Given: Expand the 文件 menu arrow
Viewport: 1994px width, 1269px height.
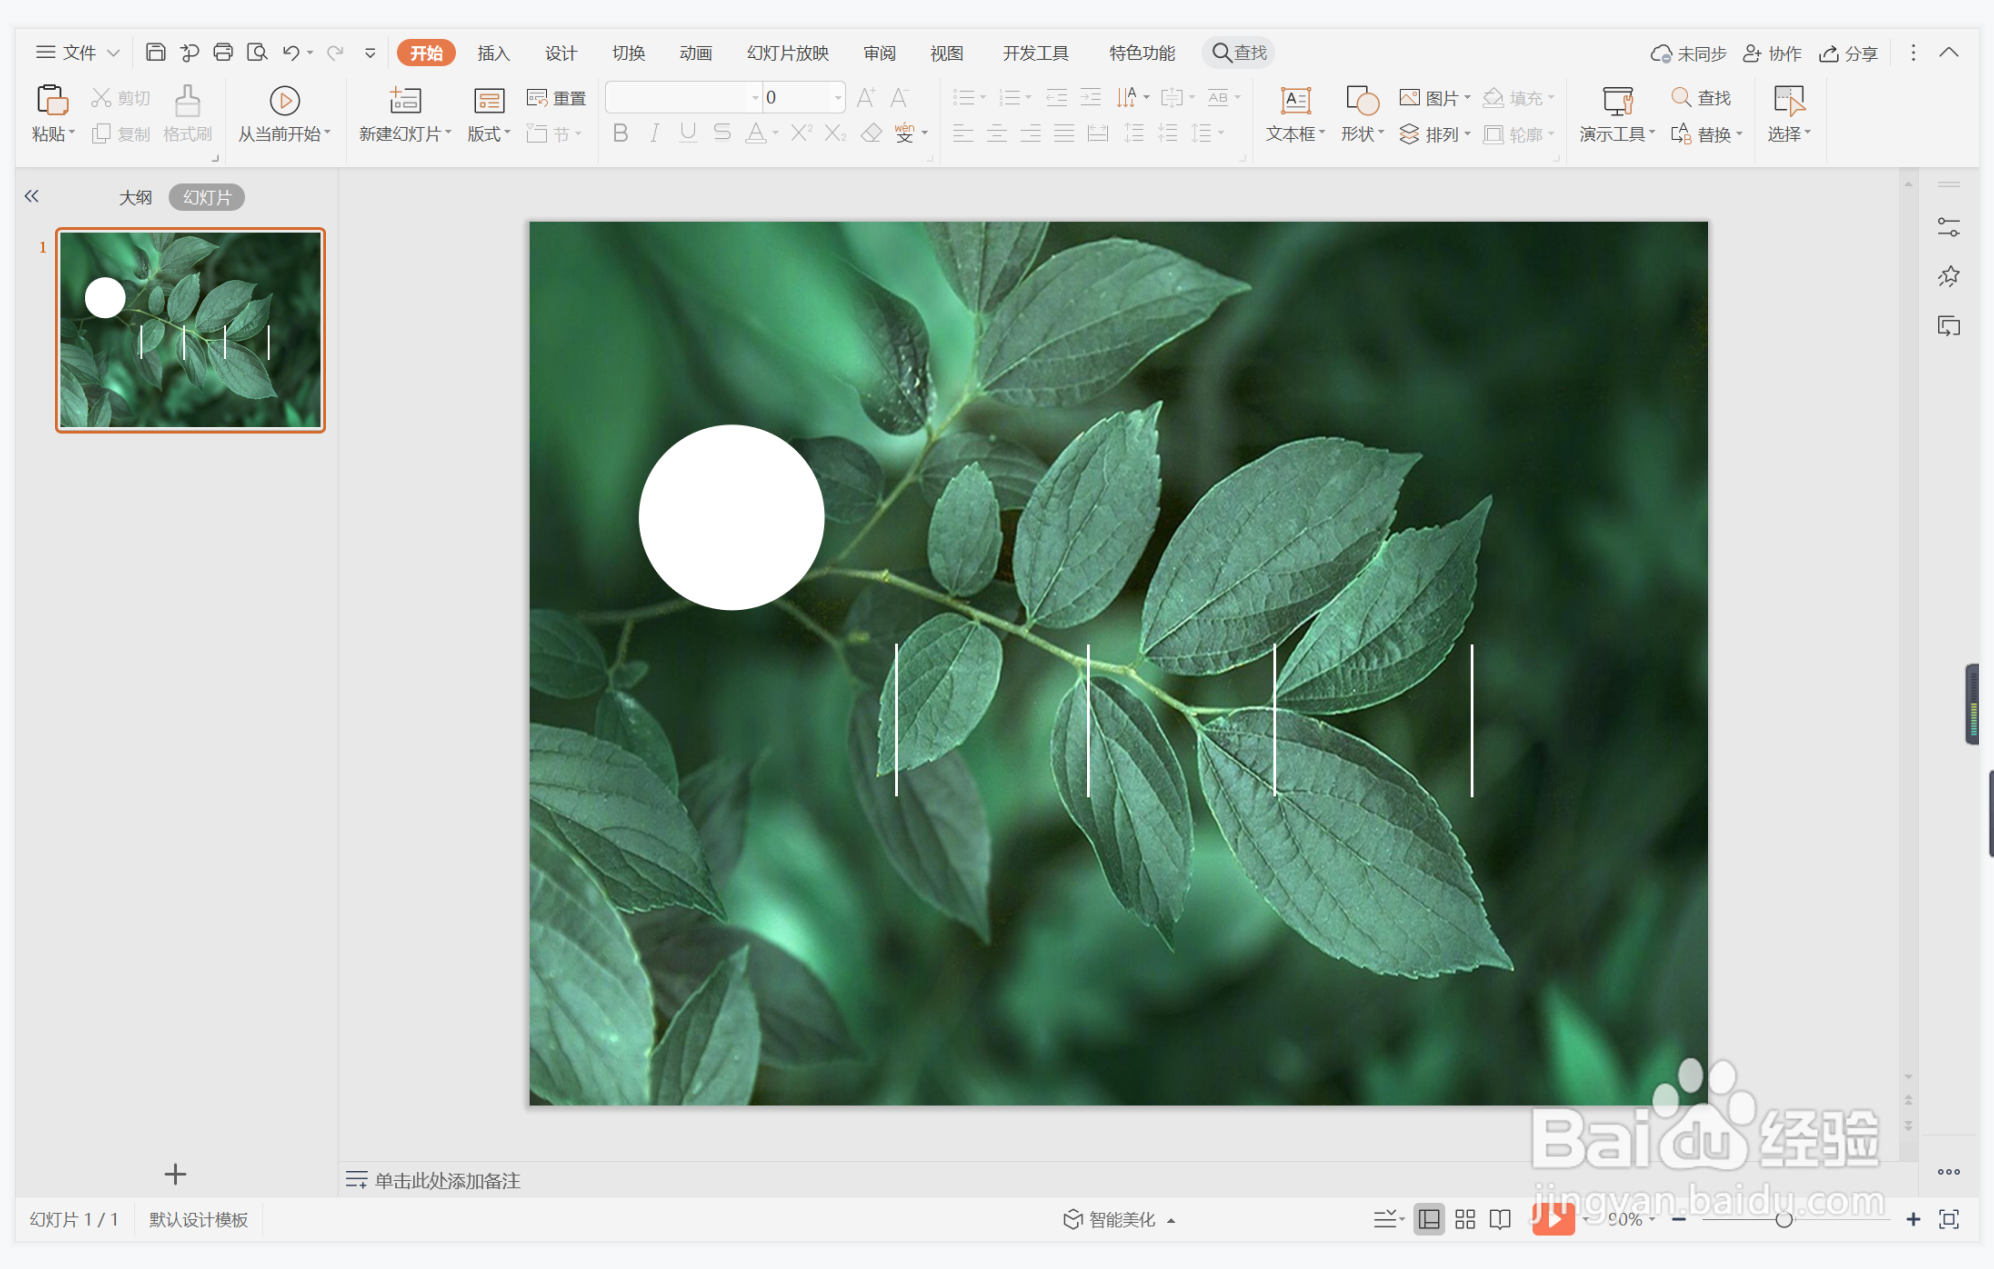Looking at the screenshot, I should pyautogui.click(x=113, y=53).
